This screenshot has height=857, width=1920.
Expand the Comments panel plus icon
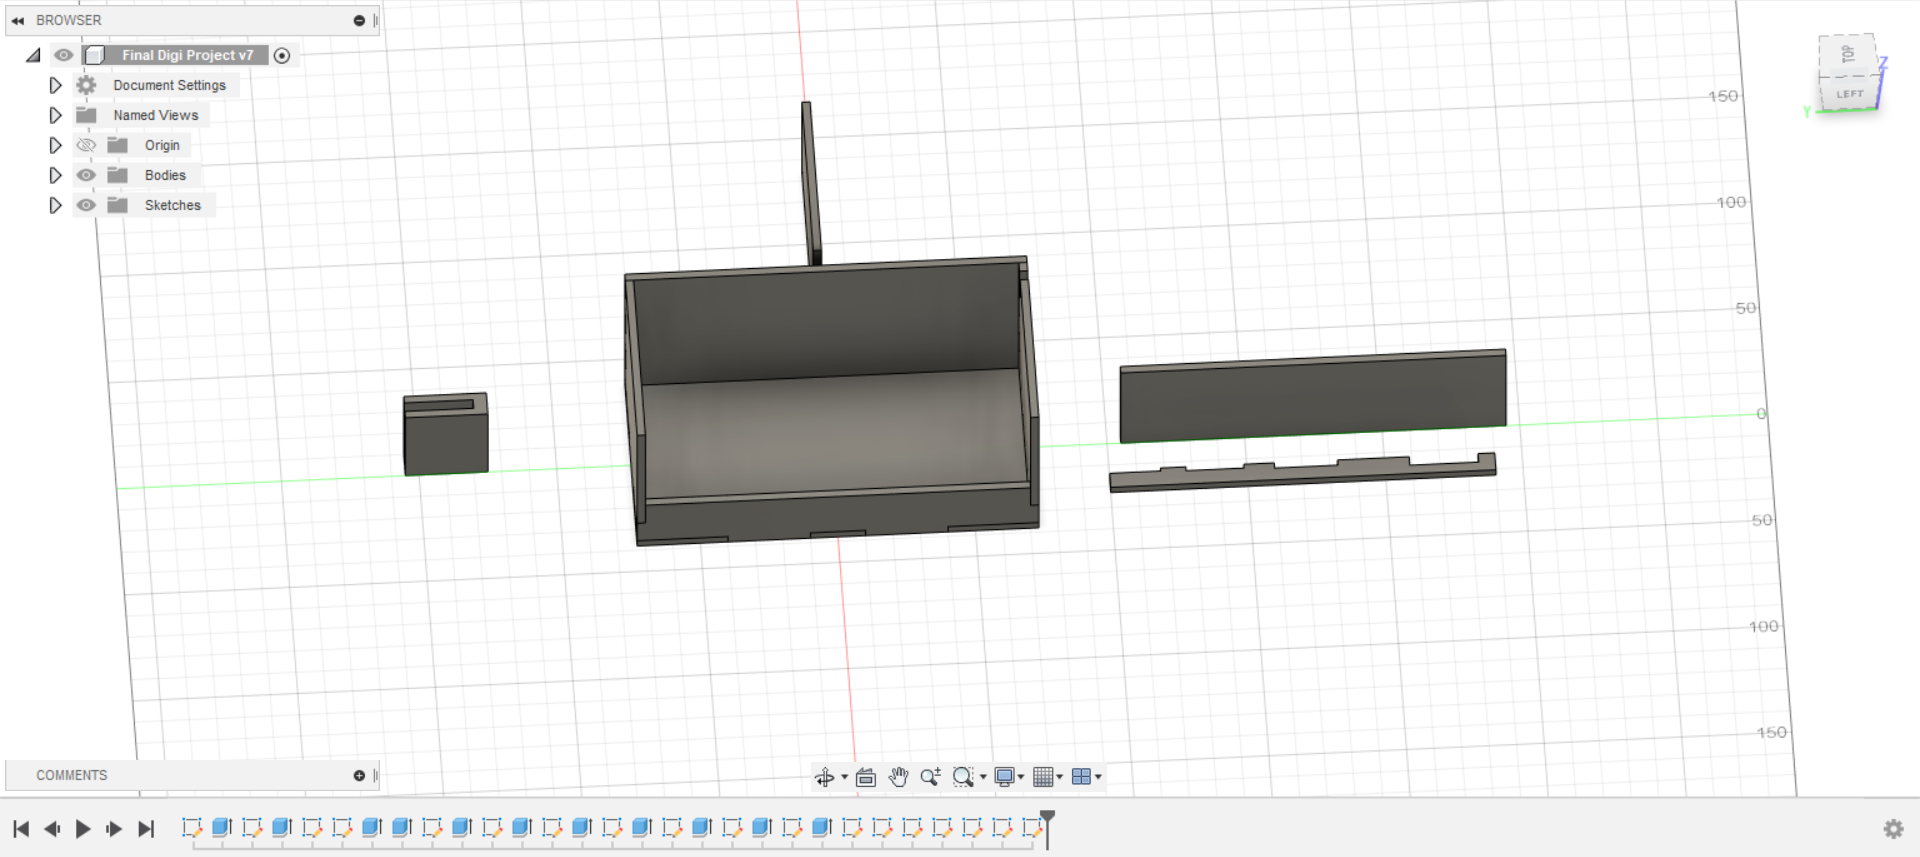click(359, 775)
